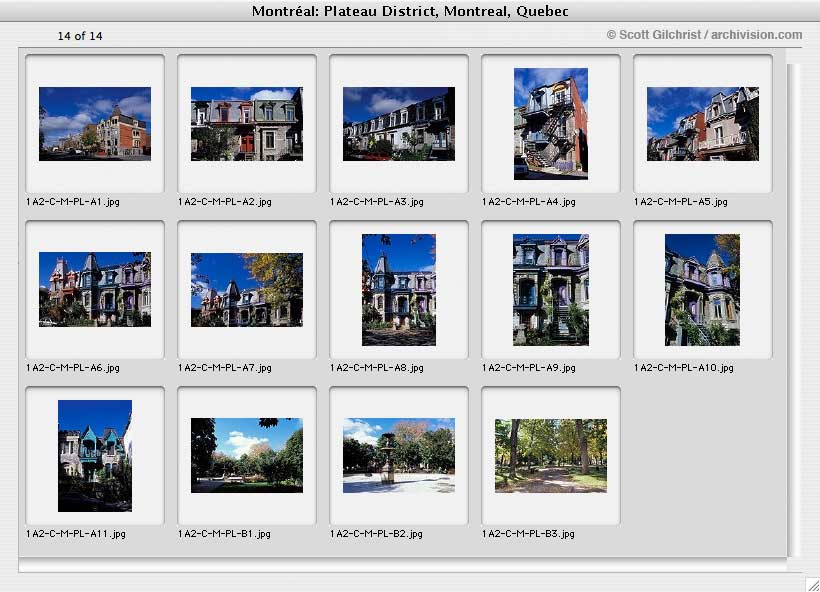Click the window resize grip corner

coord(812,585)
